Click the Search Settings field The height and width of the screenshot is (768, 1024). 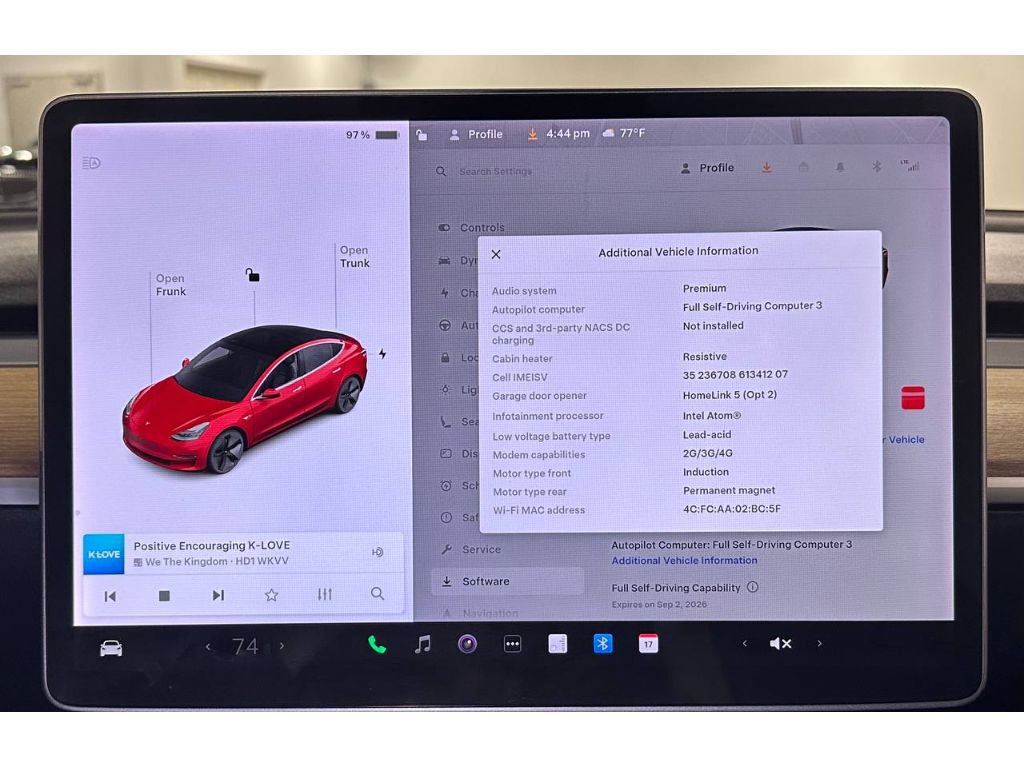pyautogui.click(x=496, y=171)
